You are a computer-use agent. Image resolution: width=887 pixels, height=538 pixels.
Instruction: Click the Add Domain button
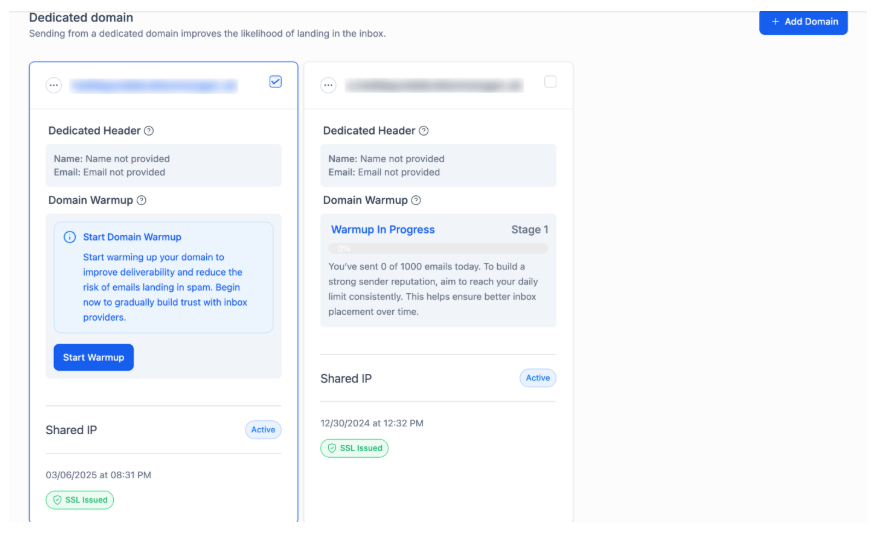pos(803,21)
